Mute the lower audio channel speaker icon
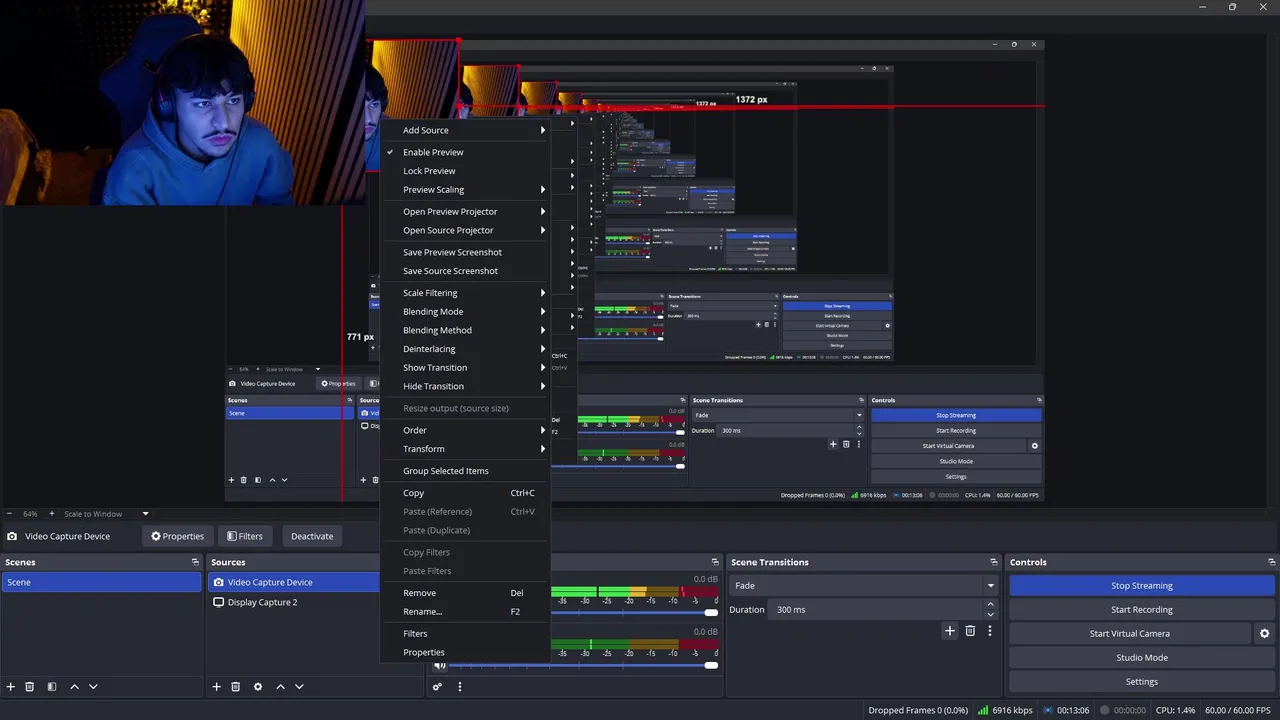 [440, 665]
